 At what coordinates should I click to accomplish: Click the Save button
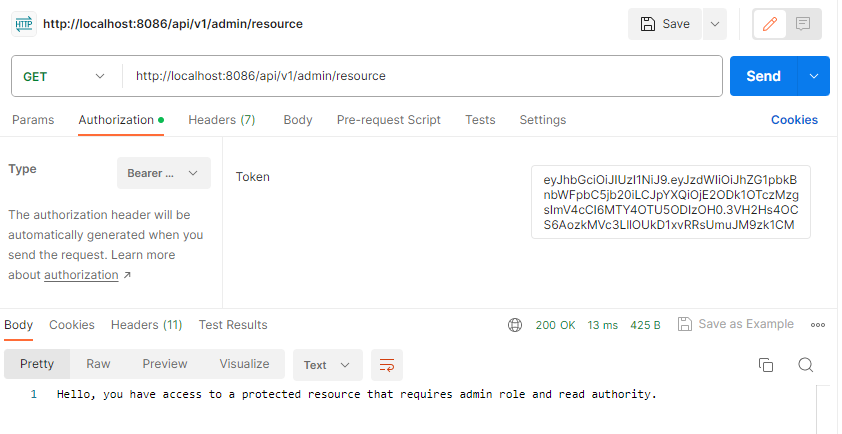(665, 24)
